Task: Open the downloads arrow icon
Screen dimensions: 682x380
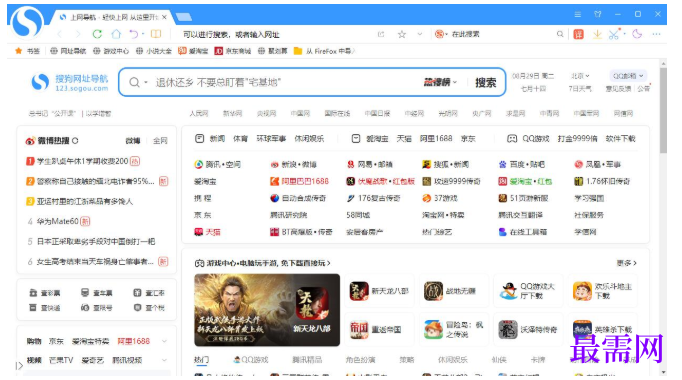Action: point(597,34)
